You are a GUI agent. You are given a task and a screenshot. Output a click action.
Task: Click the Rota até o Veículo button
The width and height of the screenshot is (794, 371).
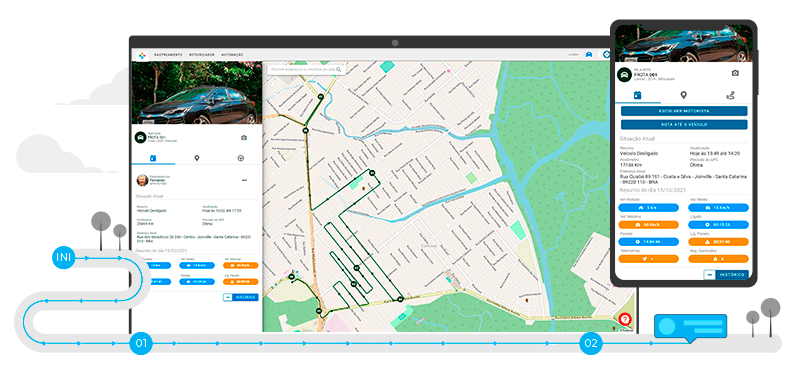point(684,125)
